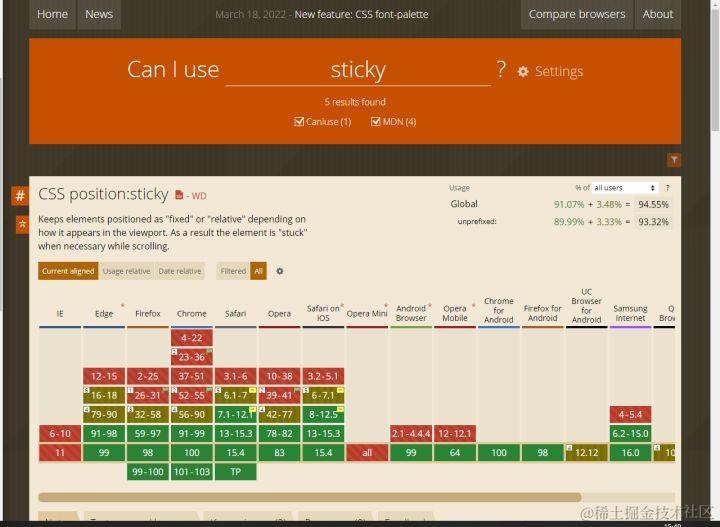
Task: Click the Safari on iOS column header
Action: click(x=323, y=313)
